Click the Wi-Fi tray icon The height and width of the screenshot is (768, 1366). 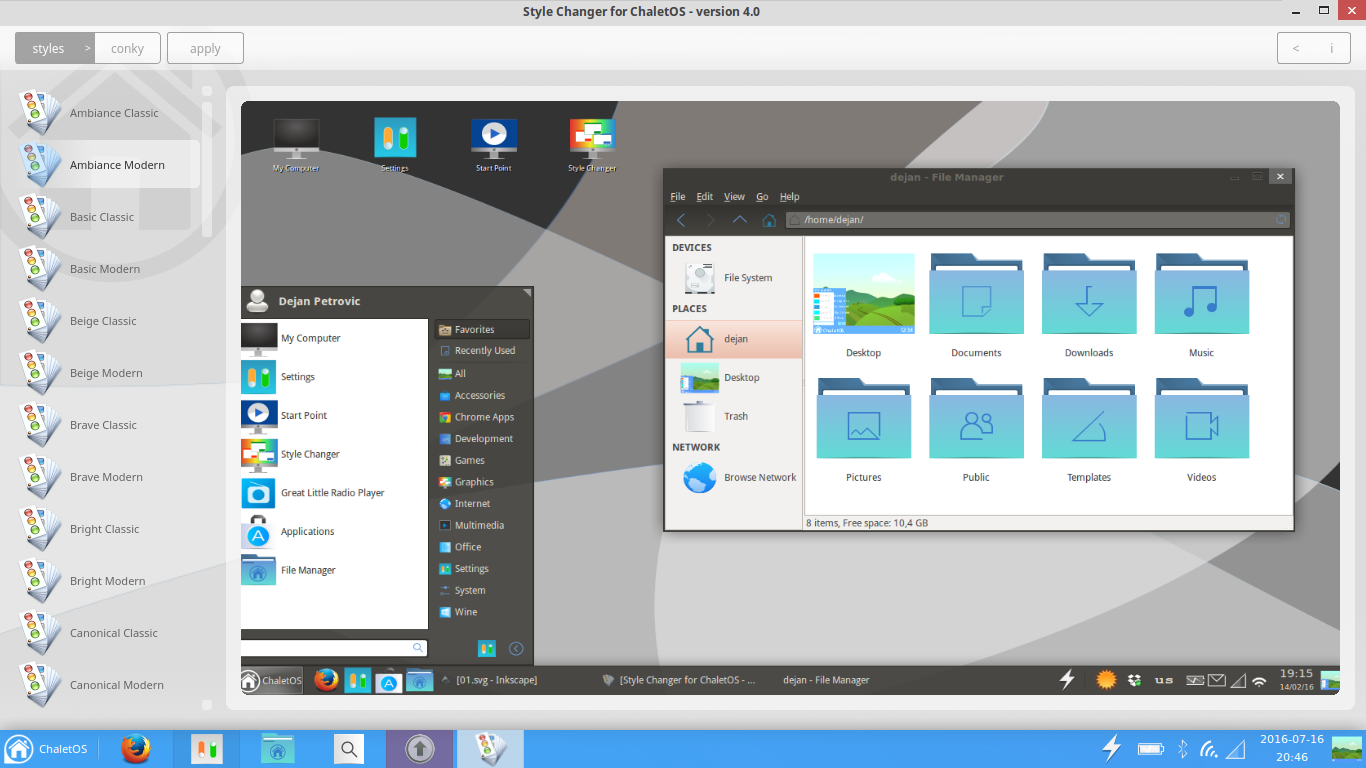pyautogui.click(x=1209, y=749)
